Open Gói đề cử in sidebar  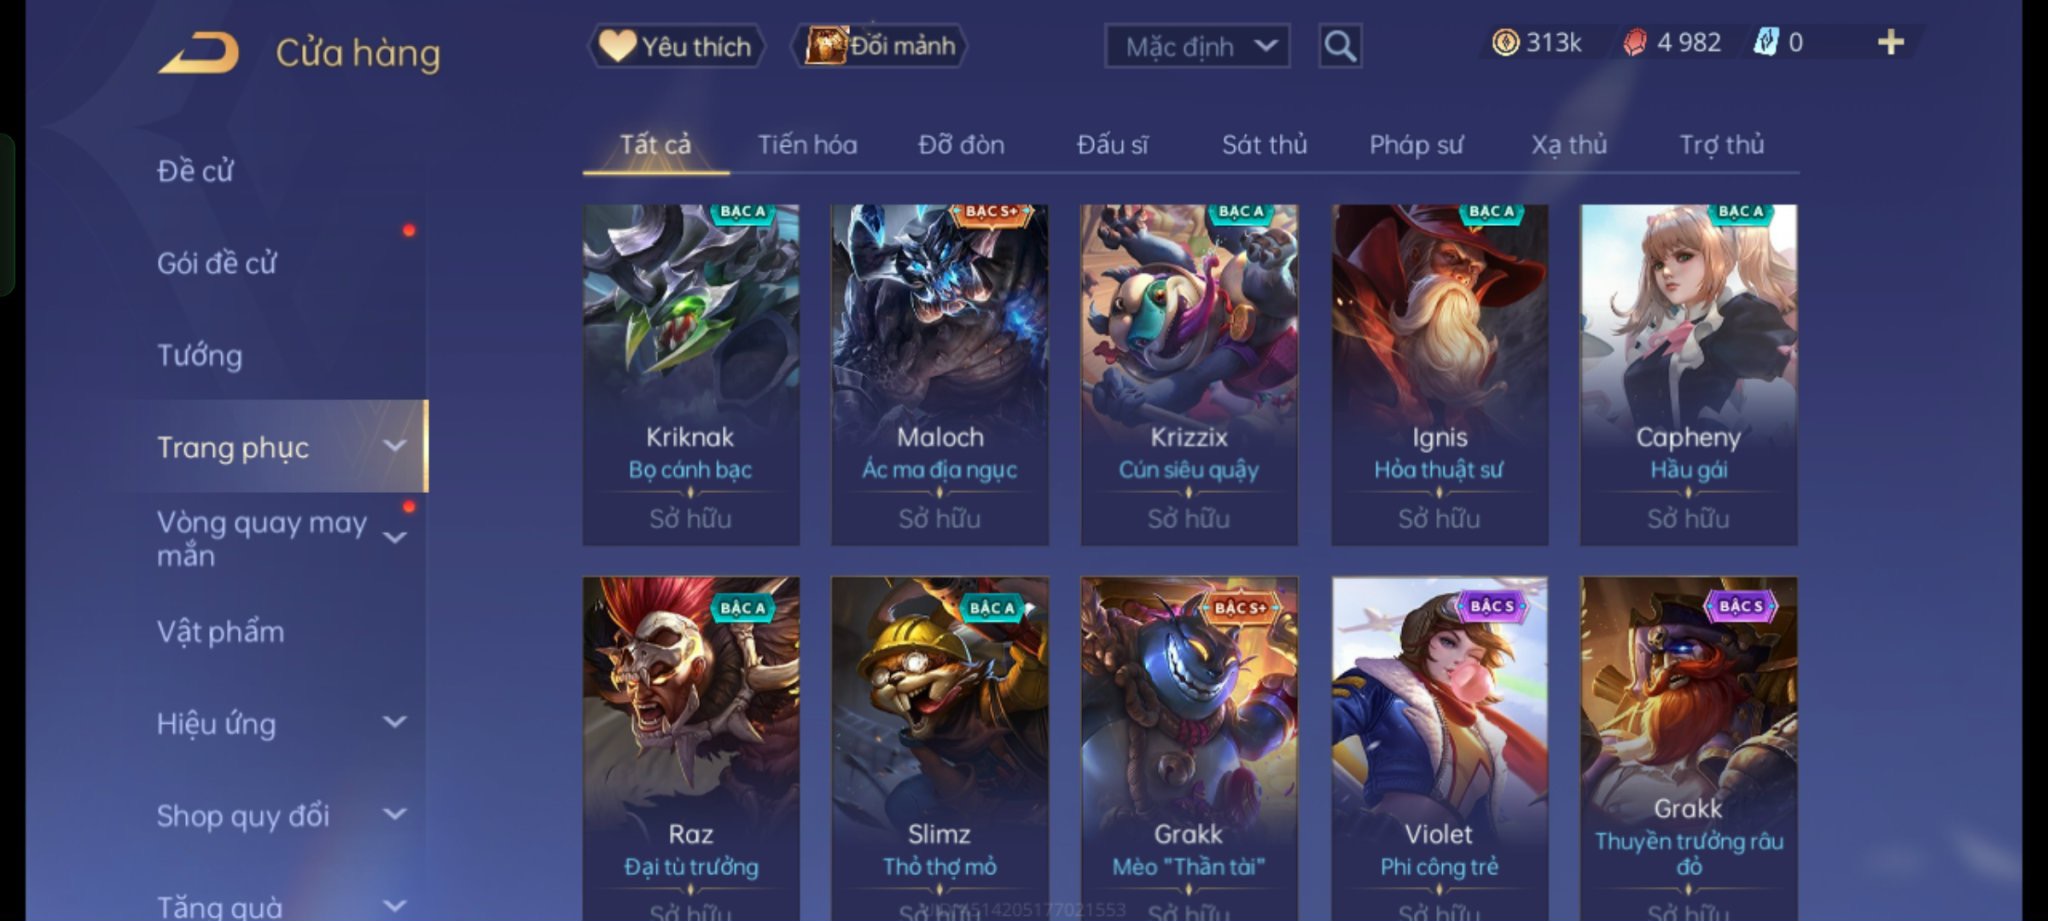pos(216,263)
